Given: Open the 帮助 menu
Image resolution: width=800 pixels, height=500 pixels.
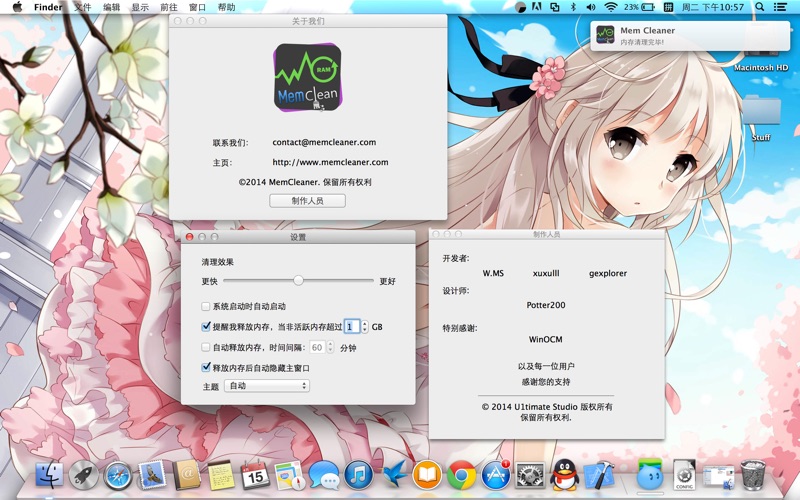Looking at the screenshot, I should (x=227, y=7).
